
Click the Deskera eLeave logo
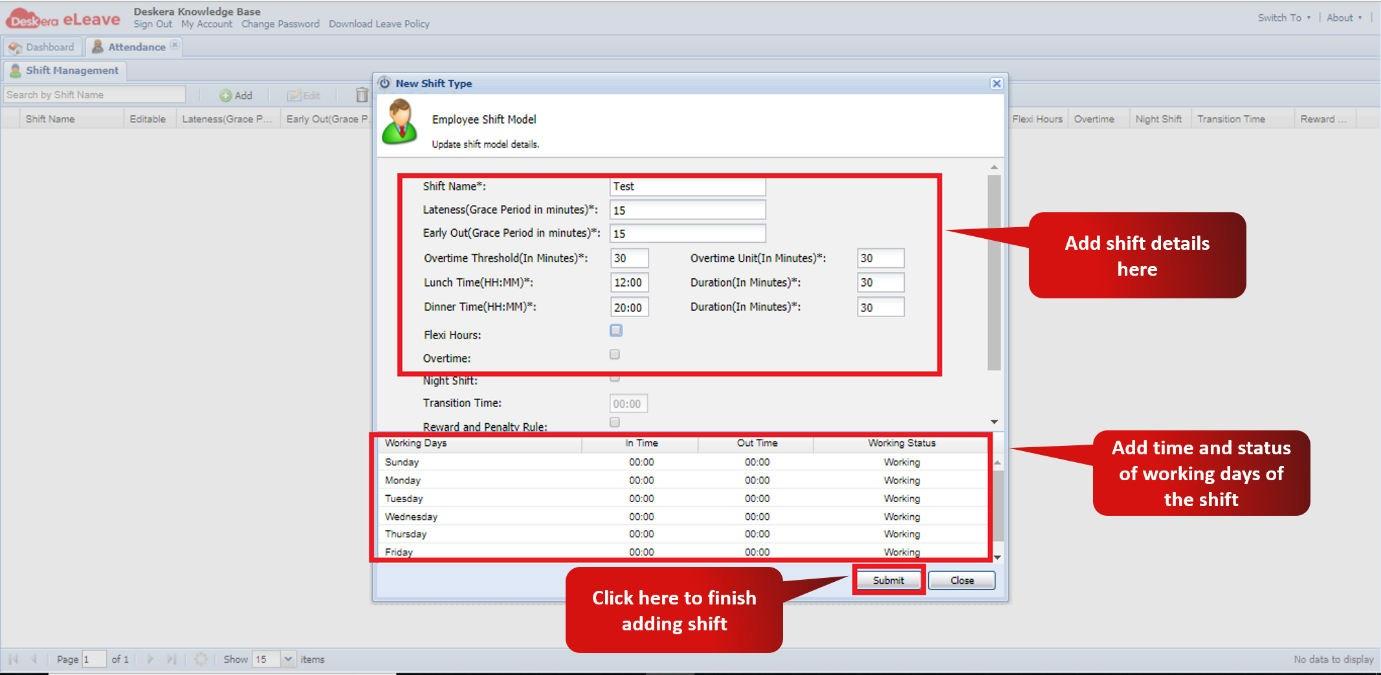click(x=63, y=17)
